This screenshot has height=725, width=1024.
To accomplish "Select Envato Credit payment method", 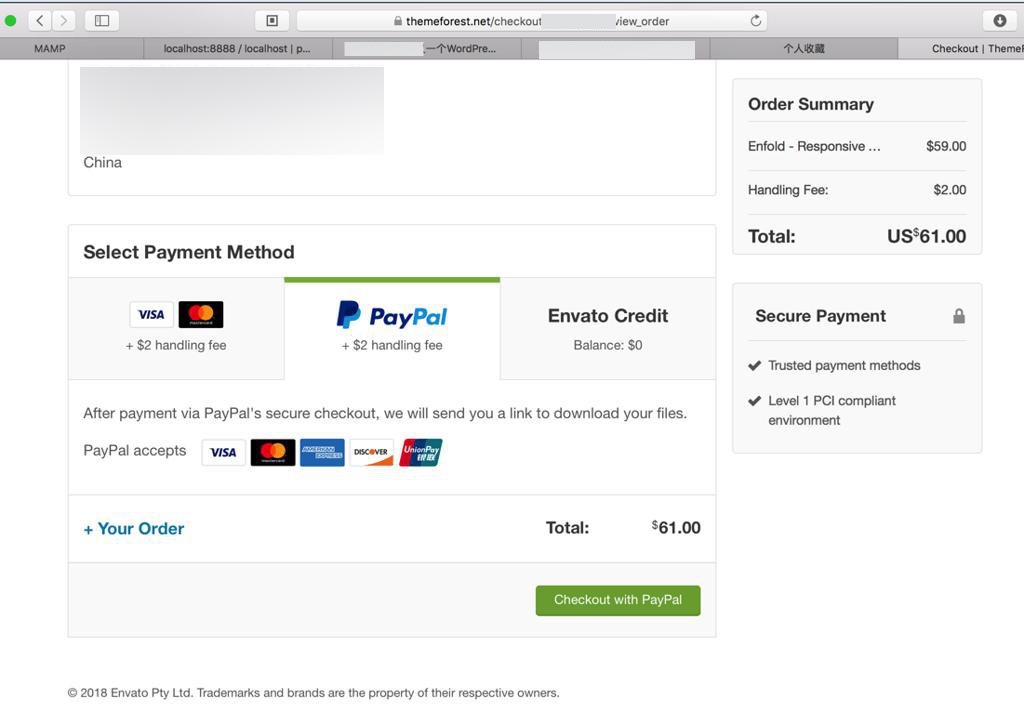I will tap(608, 329).
